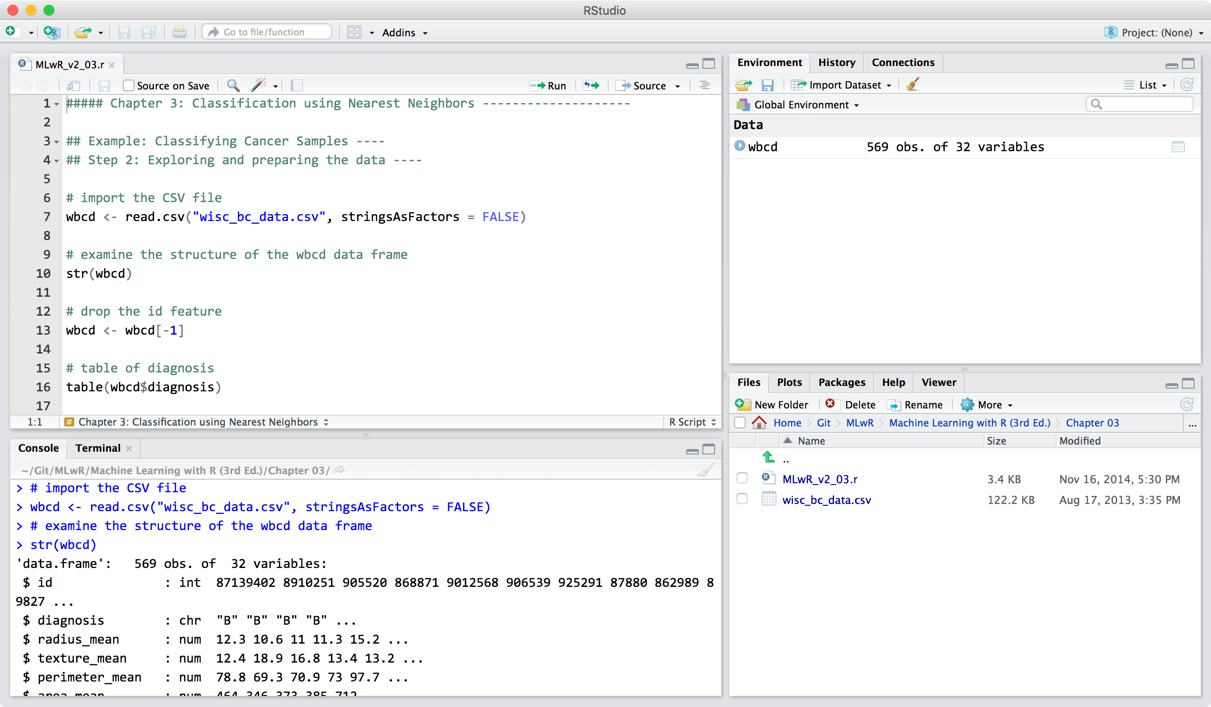Toggle the Source on Save checkbox

128,86
